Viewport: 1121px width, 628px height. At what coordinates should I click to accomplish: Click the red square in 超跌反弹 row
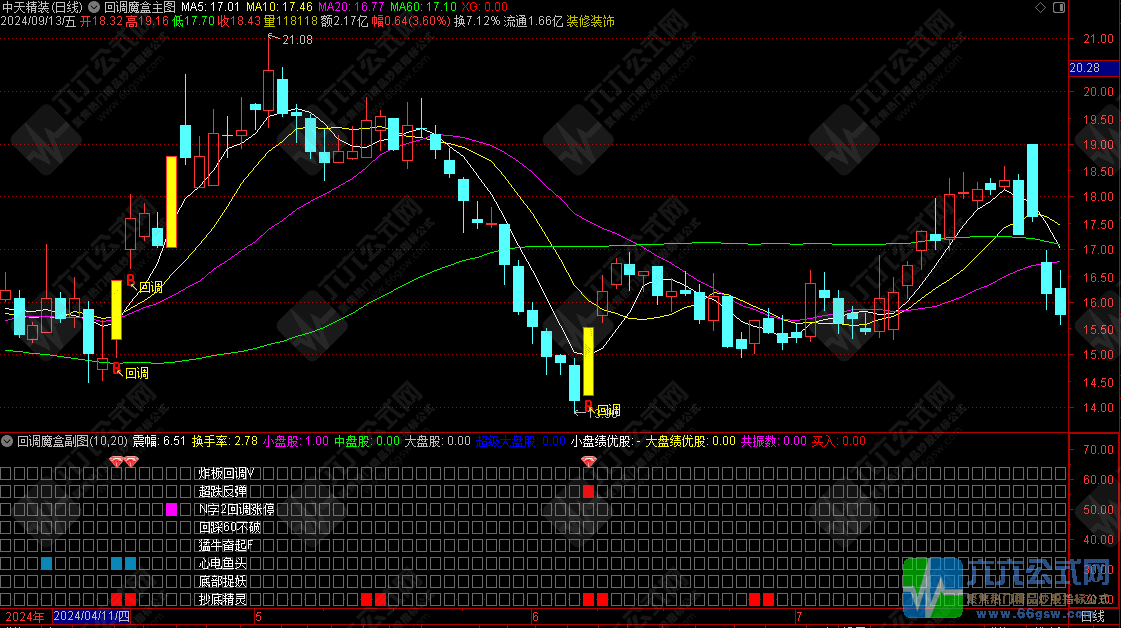[x=588, y=491]
